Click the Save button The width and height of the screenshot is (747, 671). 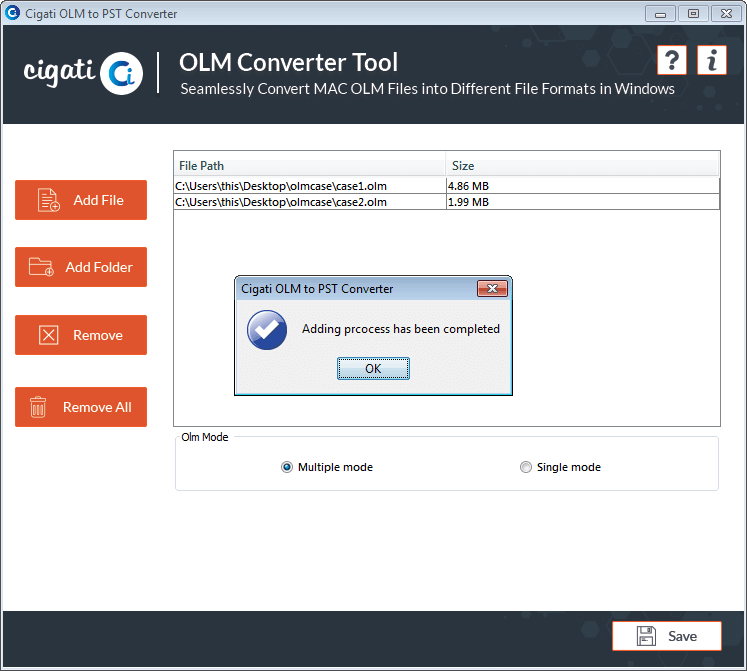(x=667, y=636)
